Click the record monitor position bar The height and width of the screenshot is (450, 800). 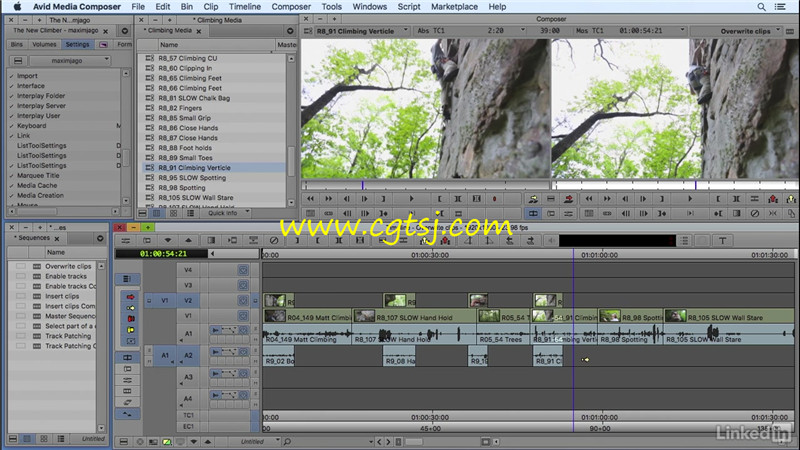[676, 185]
